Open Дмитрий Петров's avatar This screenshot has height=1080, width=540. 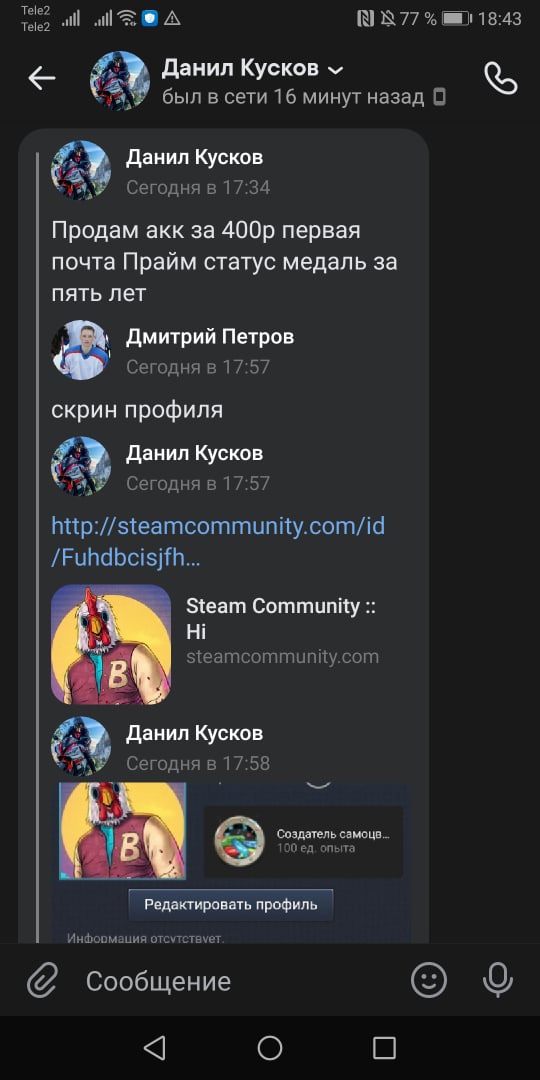click(81, 350)
